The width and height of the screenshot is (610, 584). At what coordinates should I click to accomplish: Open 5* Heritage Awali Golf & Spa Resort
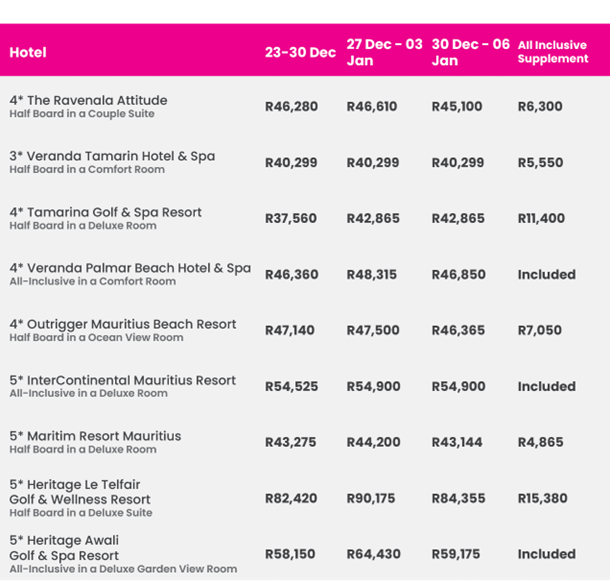point(64,548)
